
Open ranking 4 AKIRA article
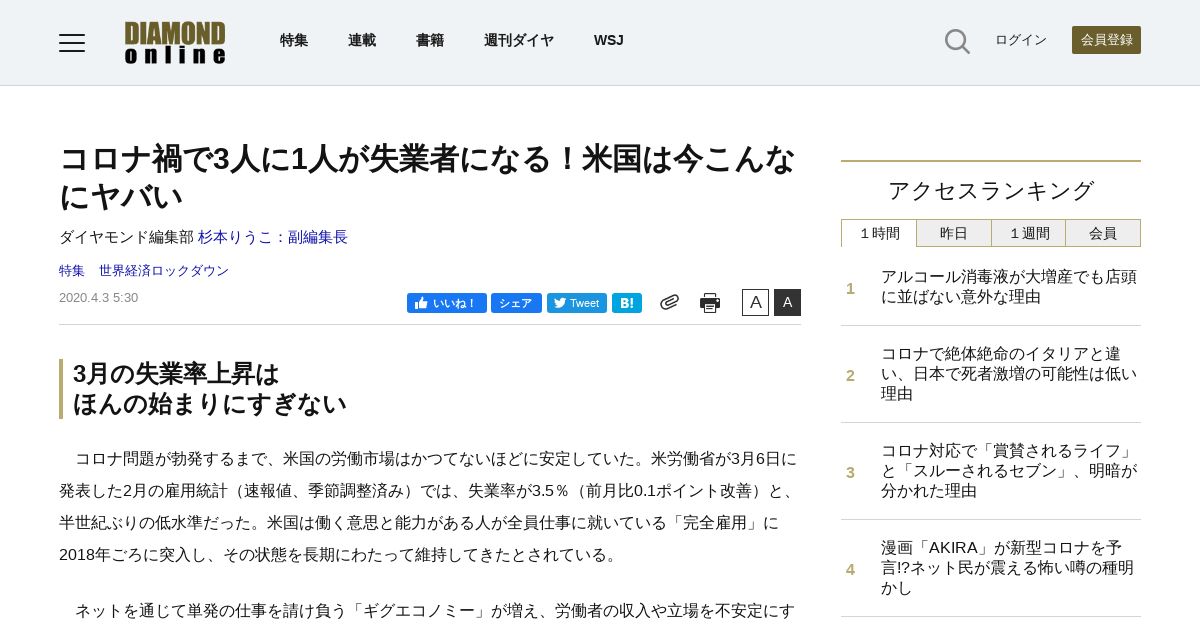click(x=1009, y=568)
